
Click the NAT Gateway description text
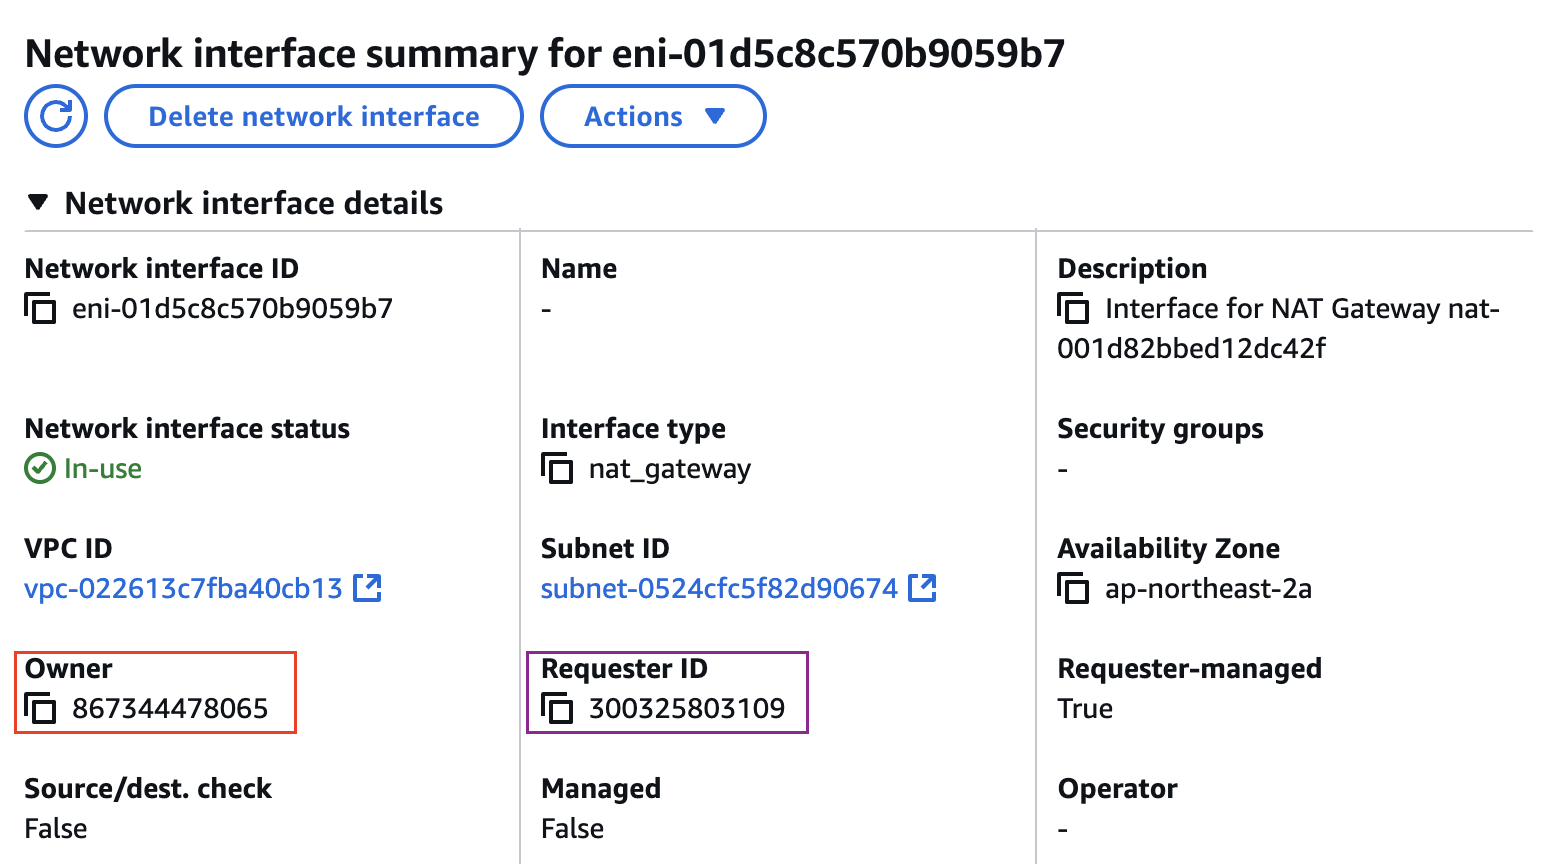point(1300,309)
